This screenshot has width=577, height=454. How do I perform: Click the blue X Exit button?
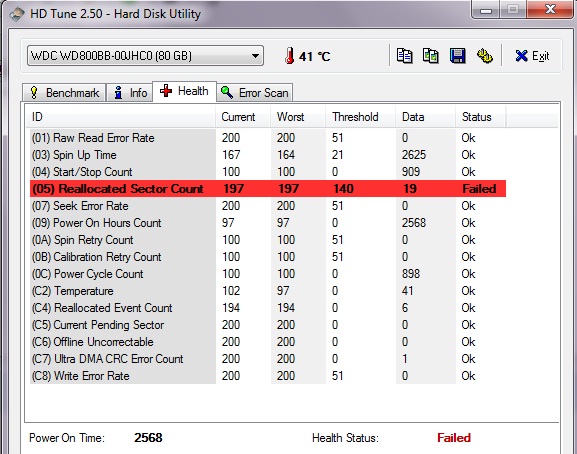click(x=532, y=56)
